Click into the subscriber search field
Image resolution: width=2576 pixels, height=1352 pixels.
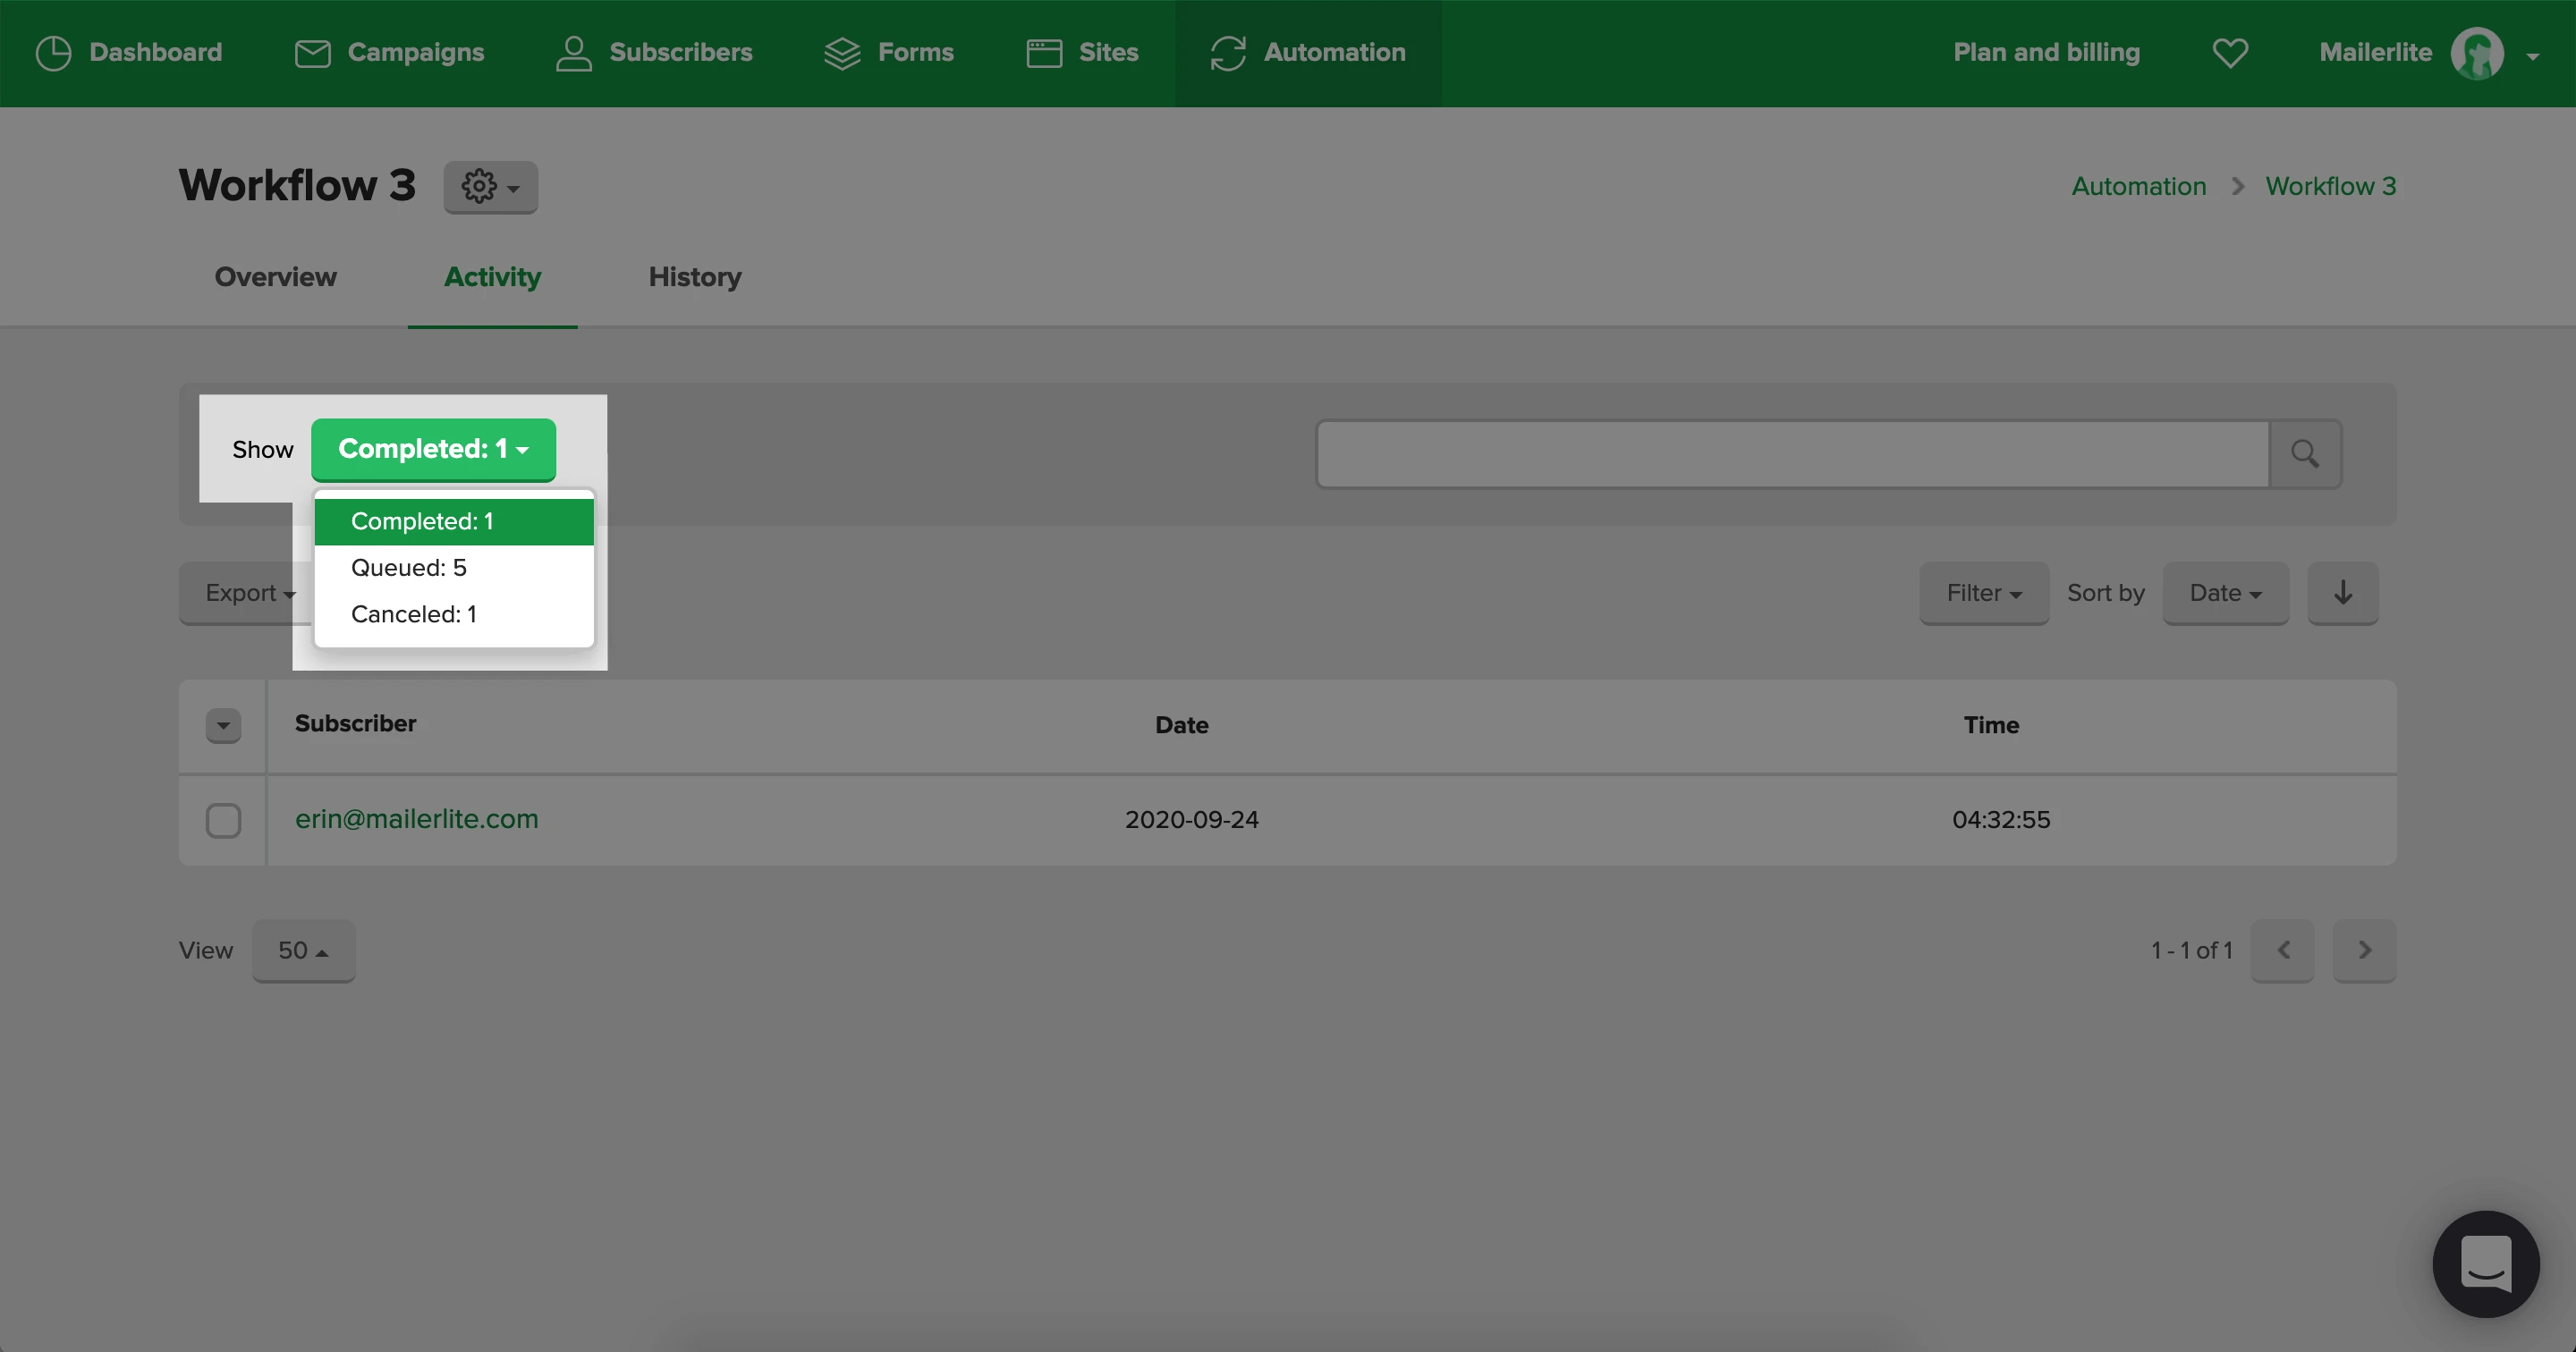(x=1791, y=454)
